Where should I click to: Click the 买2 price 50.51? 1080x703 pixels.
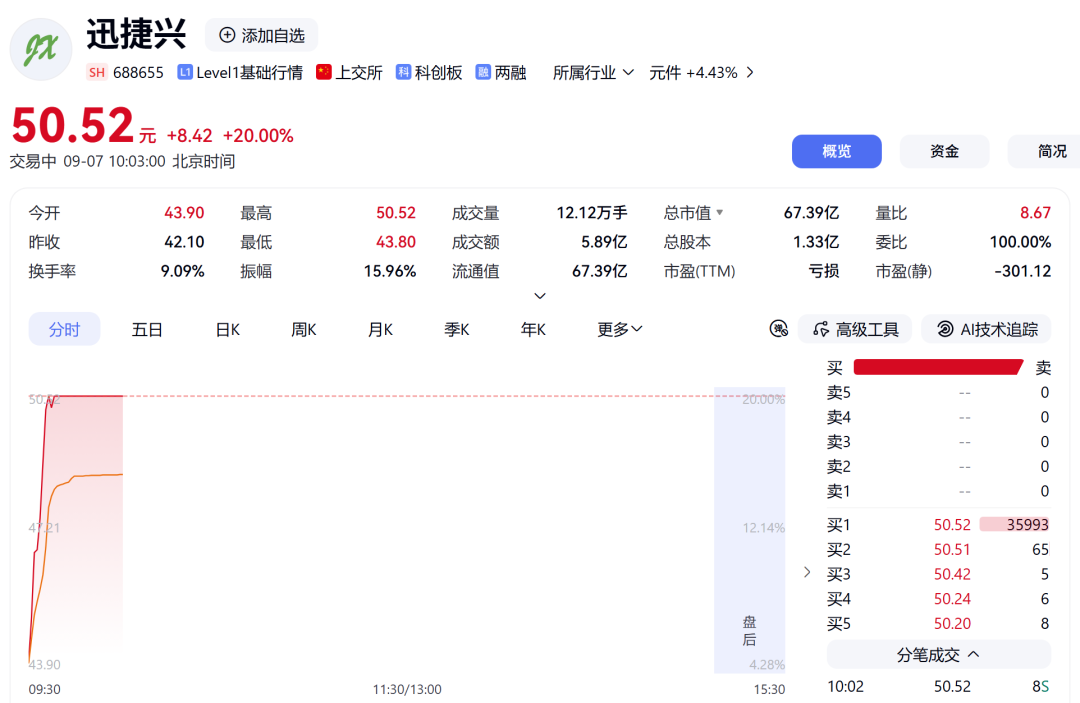click(x=952, y=549)
